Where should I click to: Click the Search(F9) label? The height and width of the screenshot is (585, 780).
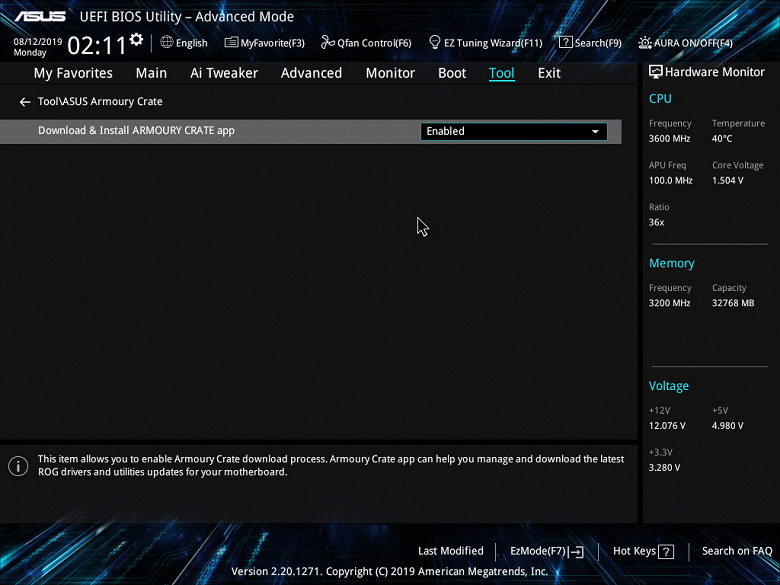(598, 43)
